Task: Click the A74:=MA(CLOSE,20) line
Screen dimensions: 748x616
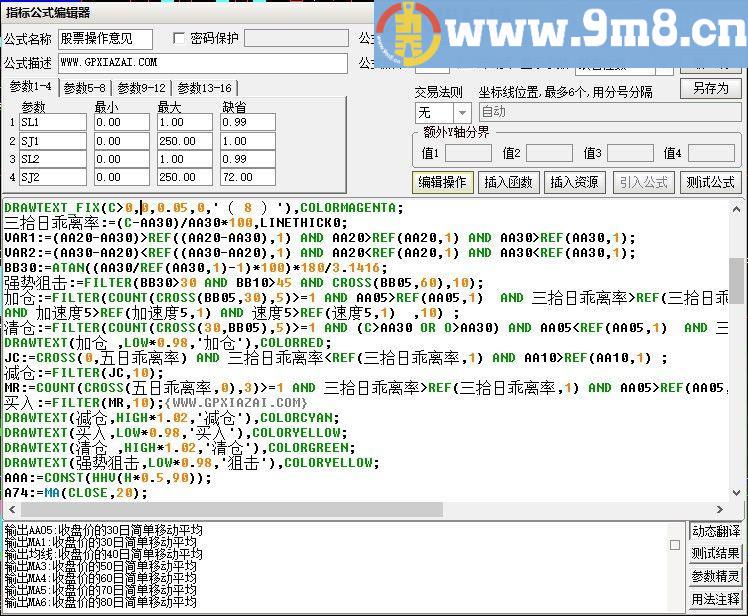Action: point(76,492)
